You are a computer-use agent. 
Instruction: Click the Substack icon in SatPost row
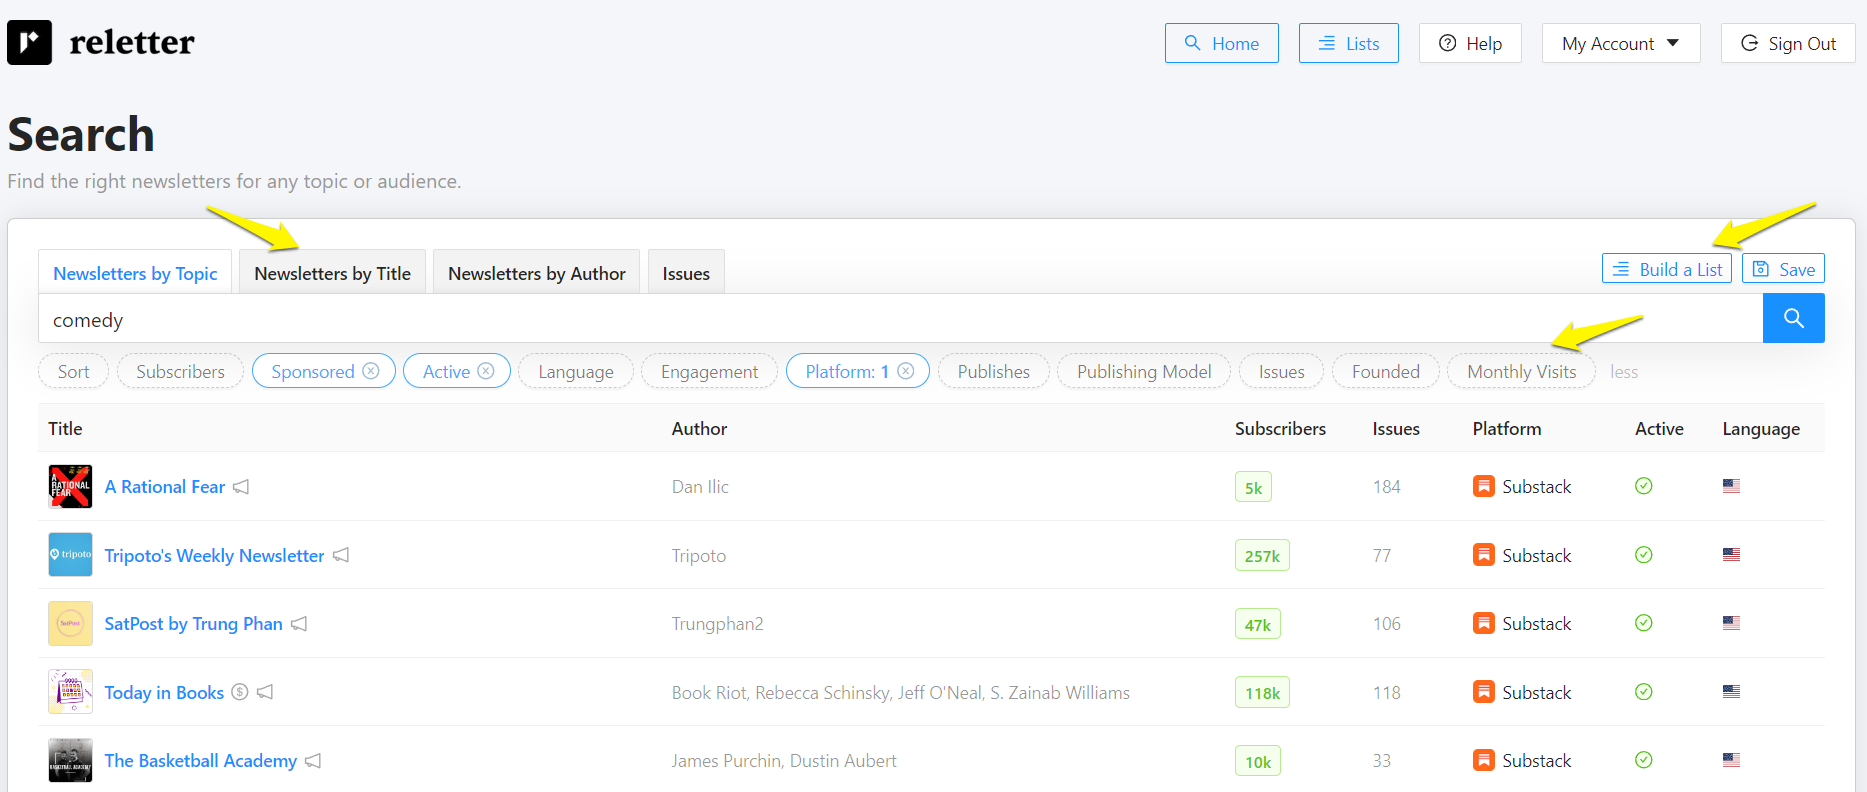1483,624
